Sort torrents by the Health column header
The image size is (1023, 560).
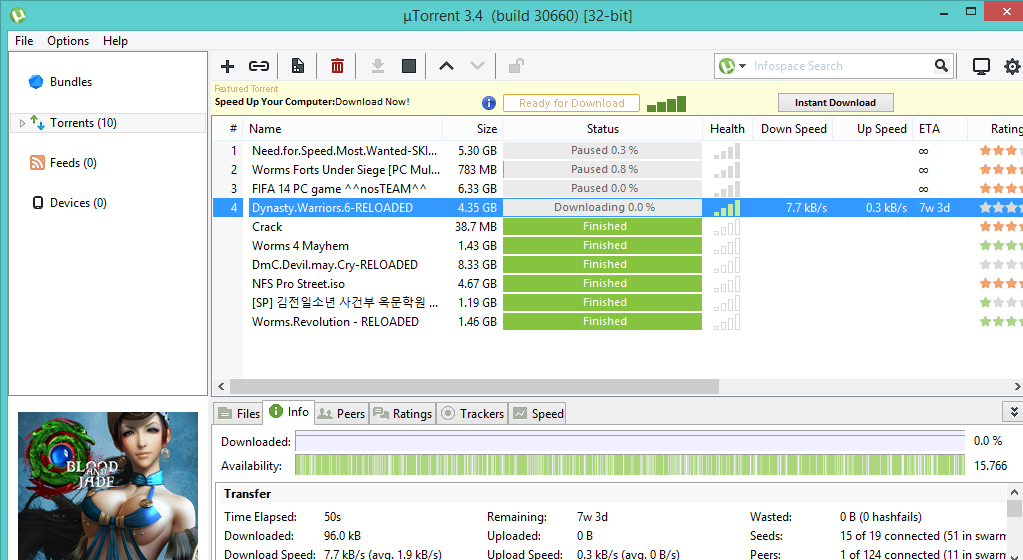[x=727, y=129]
